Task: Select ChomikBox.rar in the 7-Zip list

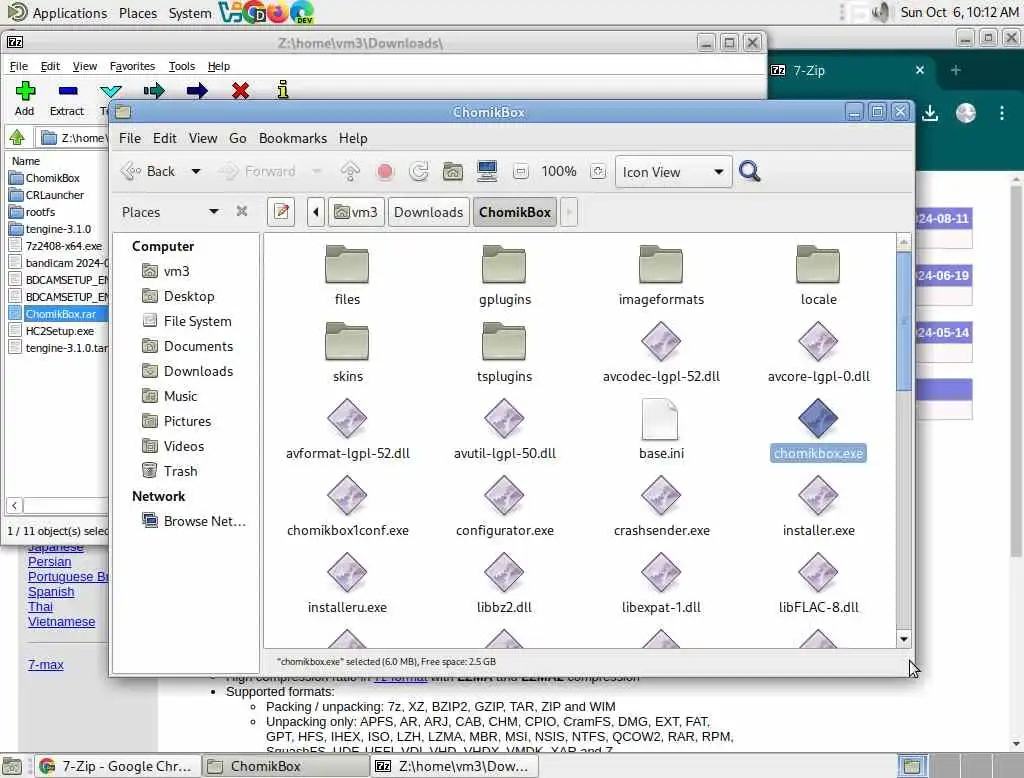Action: tap(60, 314)
